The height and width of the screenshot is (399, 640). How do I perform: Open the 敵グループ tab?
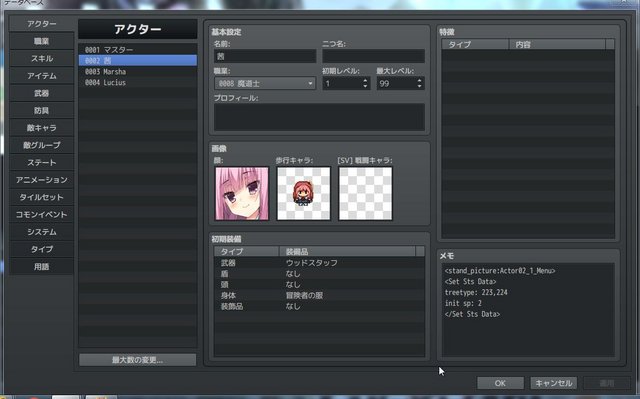pos(42,145)
